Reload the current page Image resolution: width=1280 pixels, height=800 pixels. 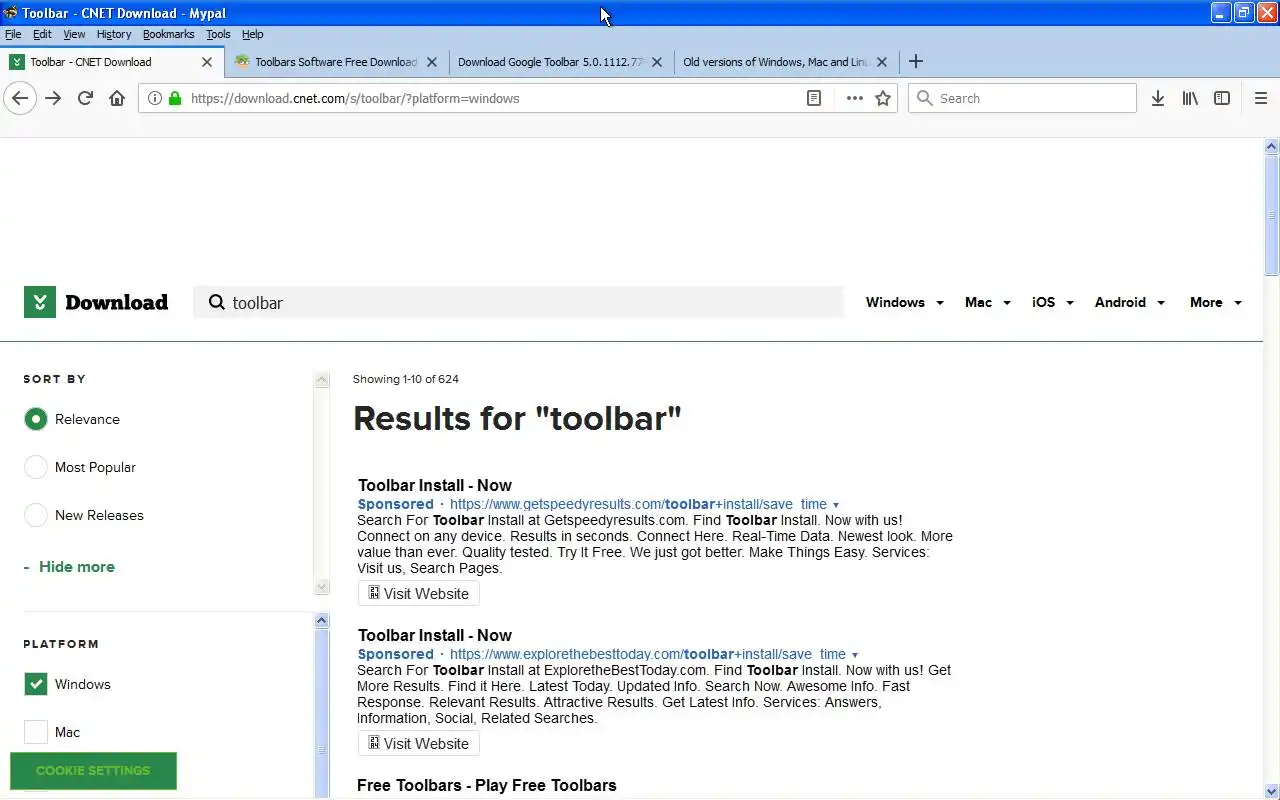click(x=85, y=98)
